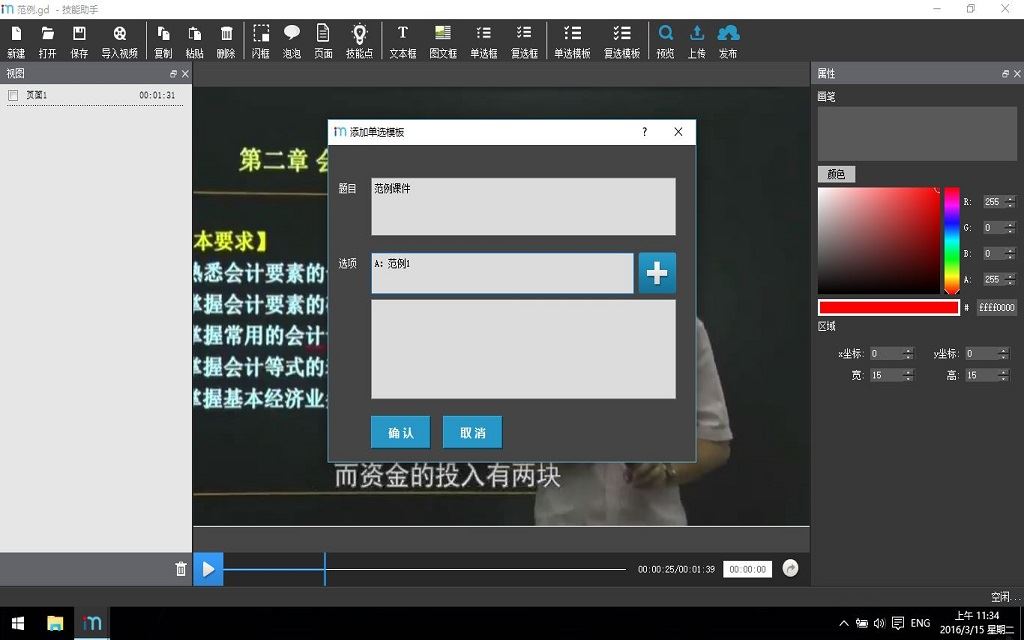Click the 发布 publish cloud icon

(x=728, y=41)
